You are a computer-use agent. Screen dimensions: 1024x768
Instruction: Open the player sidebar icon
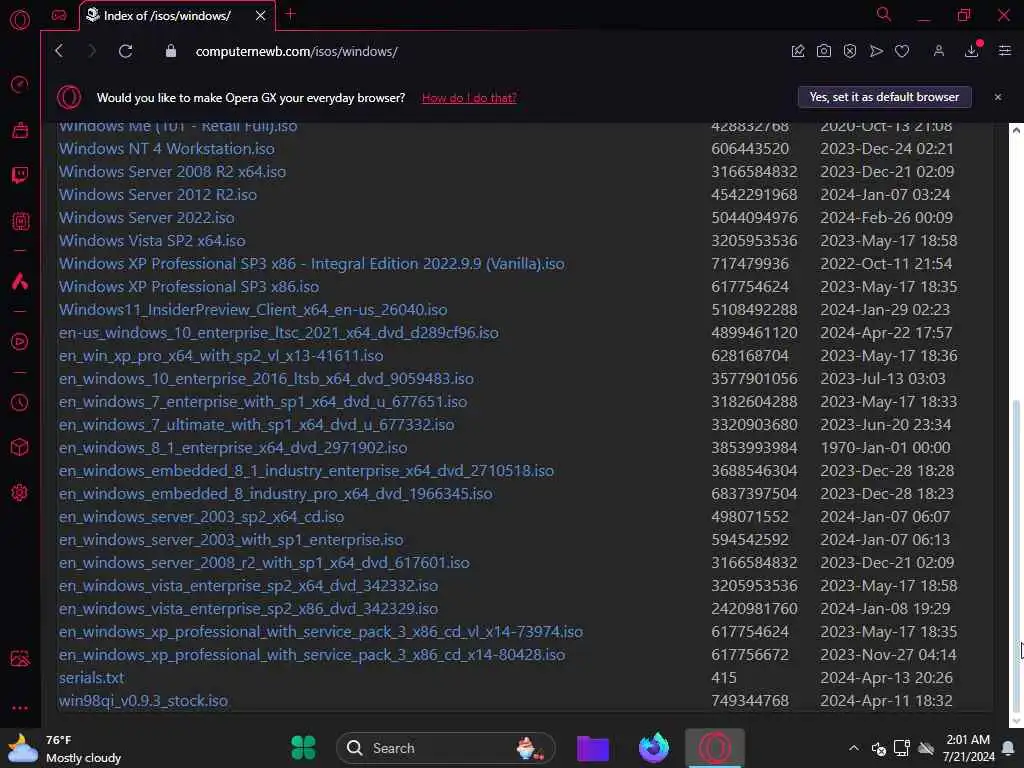pos(20,342)
